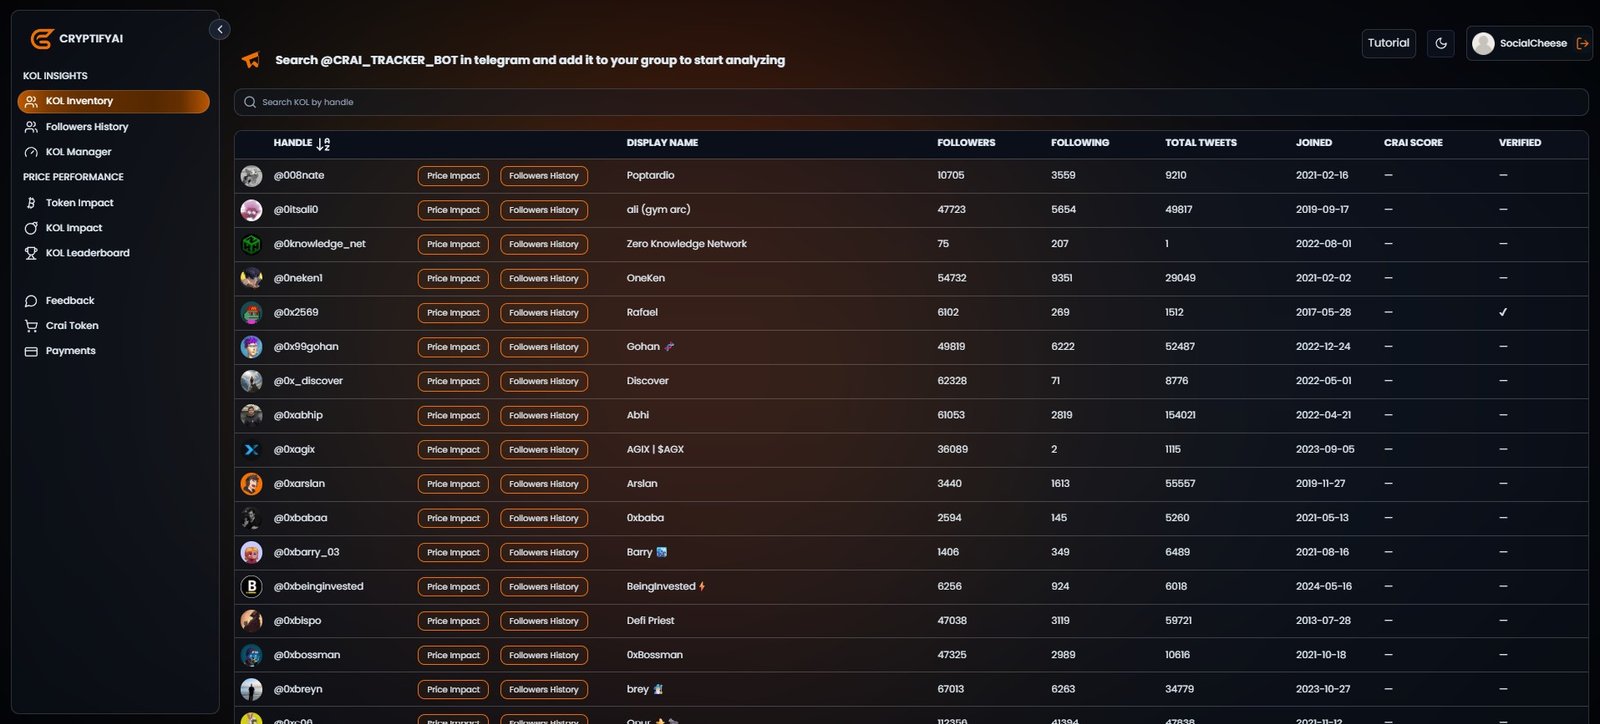Image resolution: width=1600 pixels, height=724 pixels.
Task: Click the @0xbossman avatar
Action: point(251,655)
